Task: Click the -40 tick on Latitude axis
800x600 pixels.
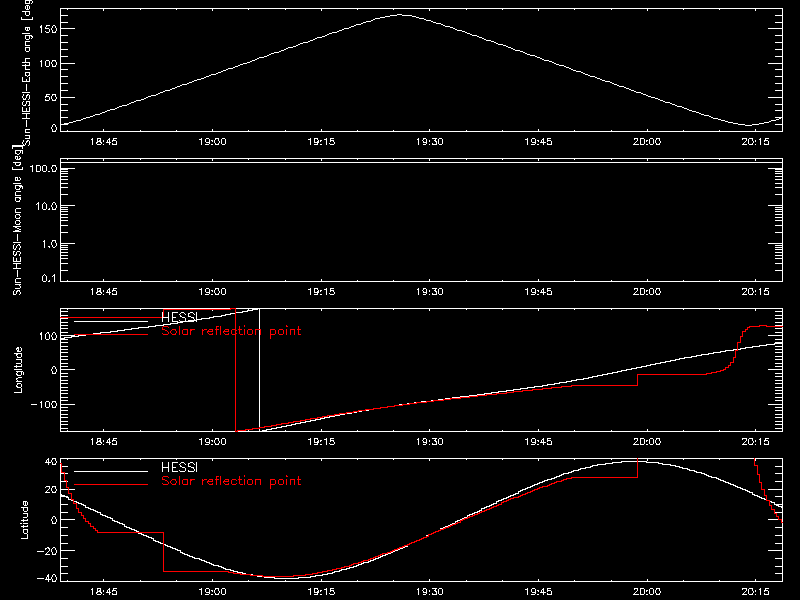Action: 47,579
